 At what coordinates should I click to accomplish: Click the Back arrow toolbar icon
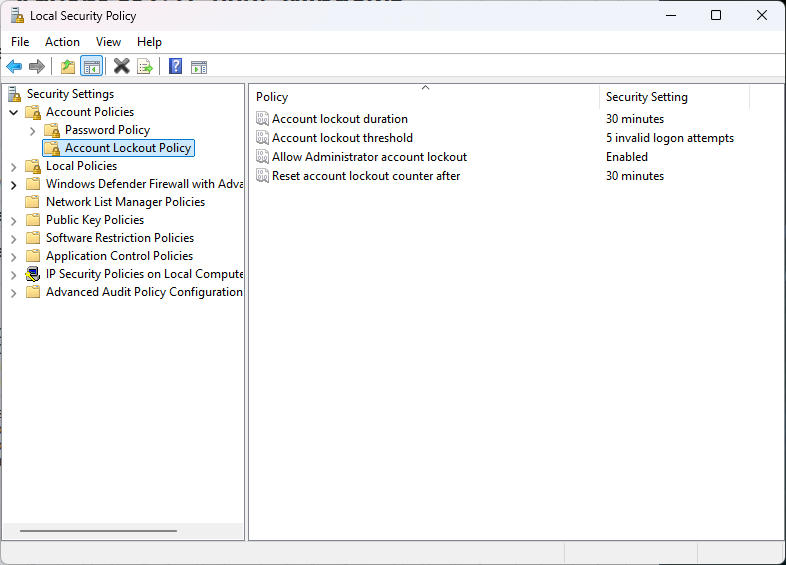[14, 67]
